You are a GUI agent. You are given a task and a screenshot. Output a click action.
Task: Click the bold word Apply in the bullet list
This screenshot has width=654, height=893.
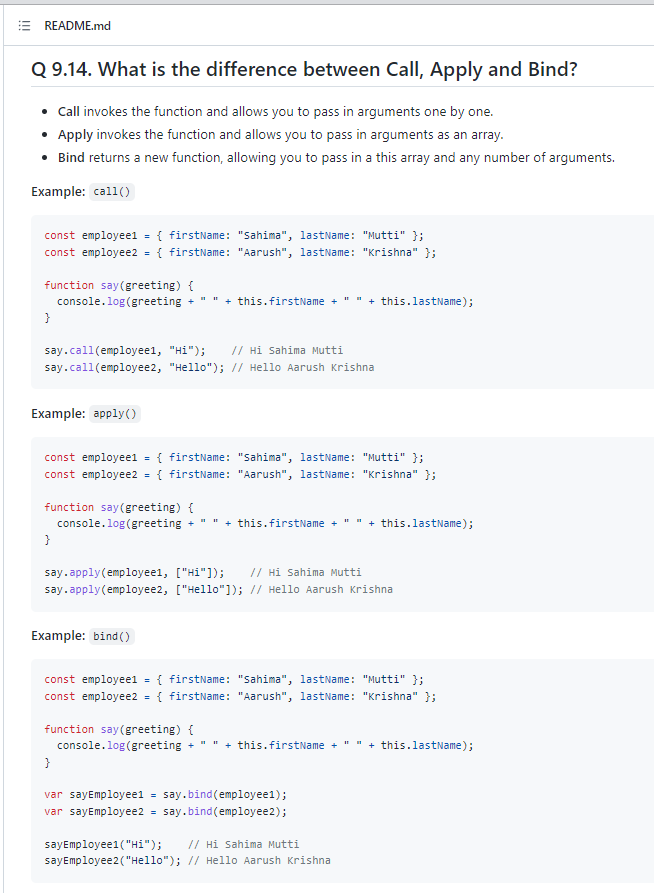(75, 134)
